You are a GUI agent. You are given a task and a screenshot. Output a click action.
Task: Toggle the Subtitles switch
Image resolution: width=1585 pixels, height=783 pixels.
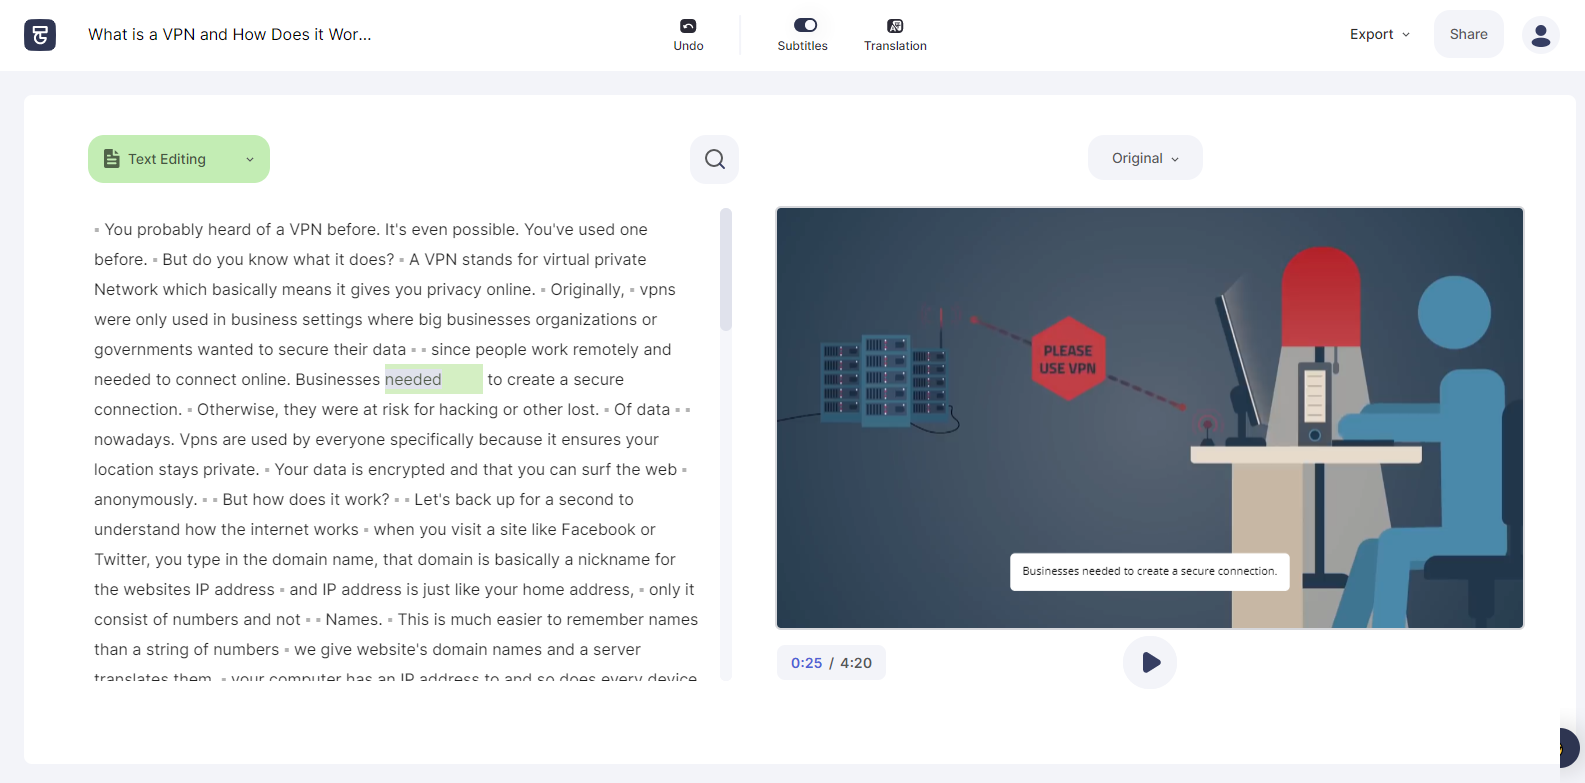click(x=805, y=25)
